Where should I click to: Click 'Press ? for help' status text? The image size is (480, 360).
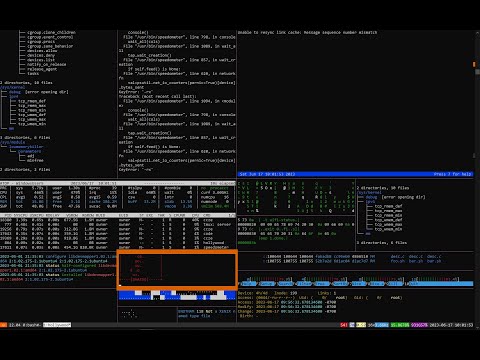452,174
